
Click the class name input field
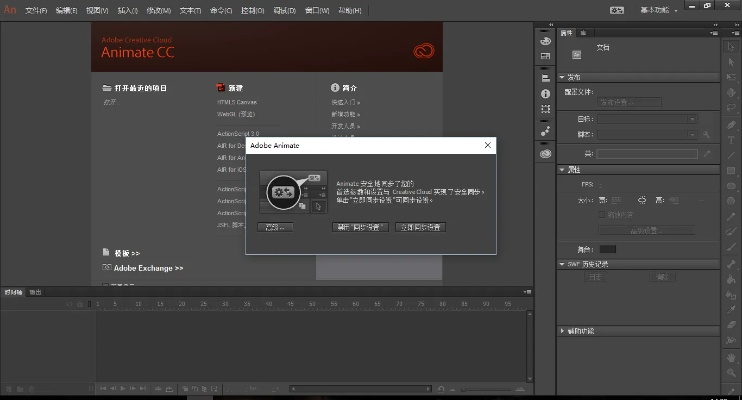pos(647,154)
